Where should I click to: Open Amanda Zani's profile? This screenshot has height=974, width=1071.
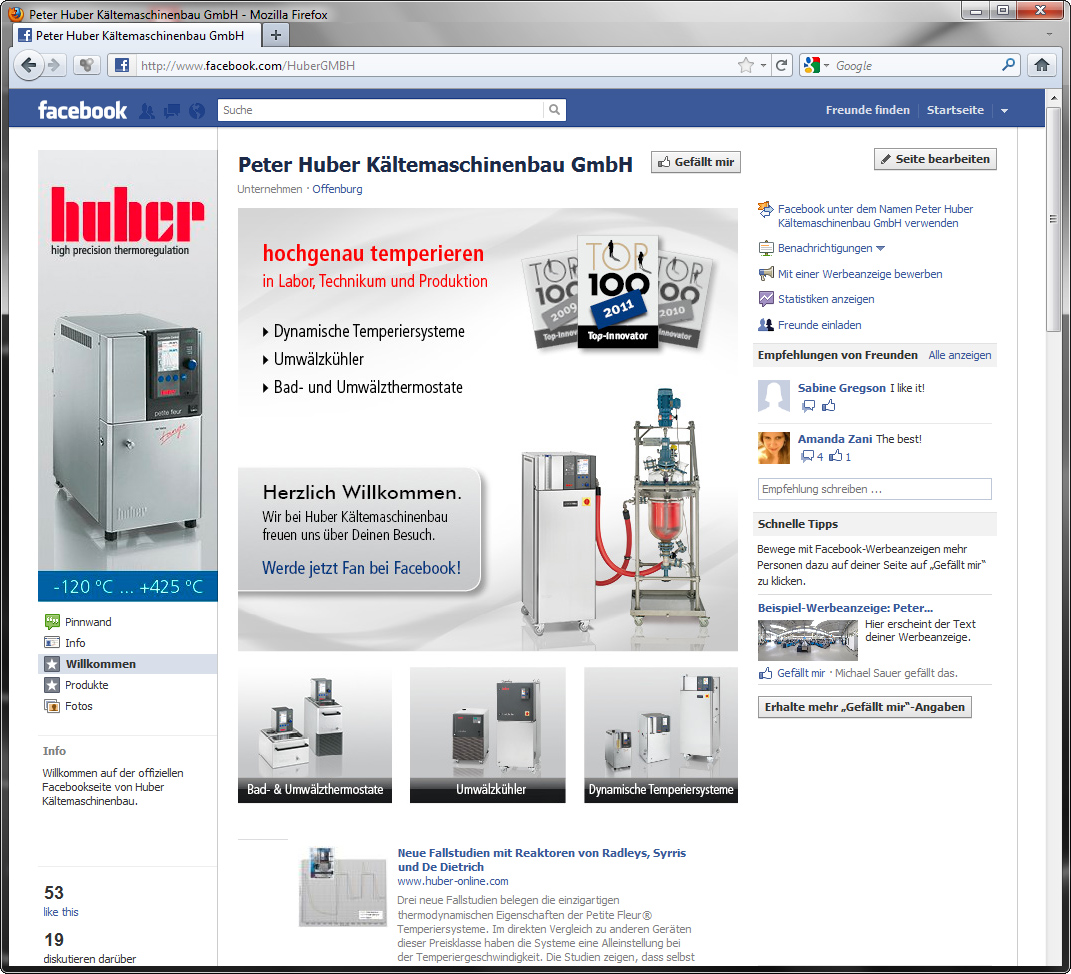click(x=835, y=439)
